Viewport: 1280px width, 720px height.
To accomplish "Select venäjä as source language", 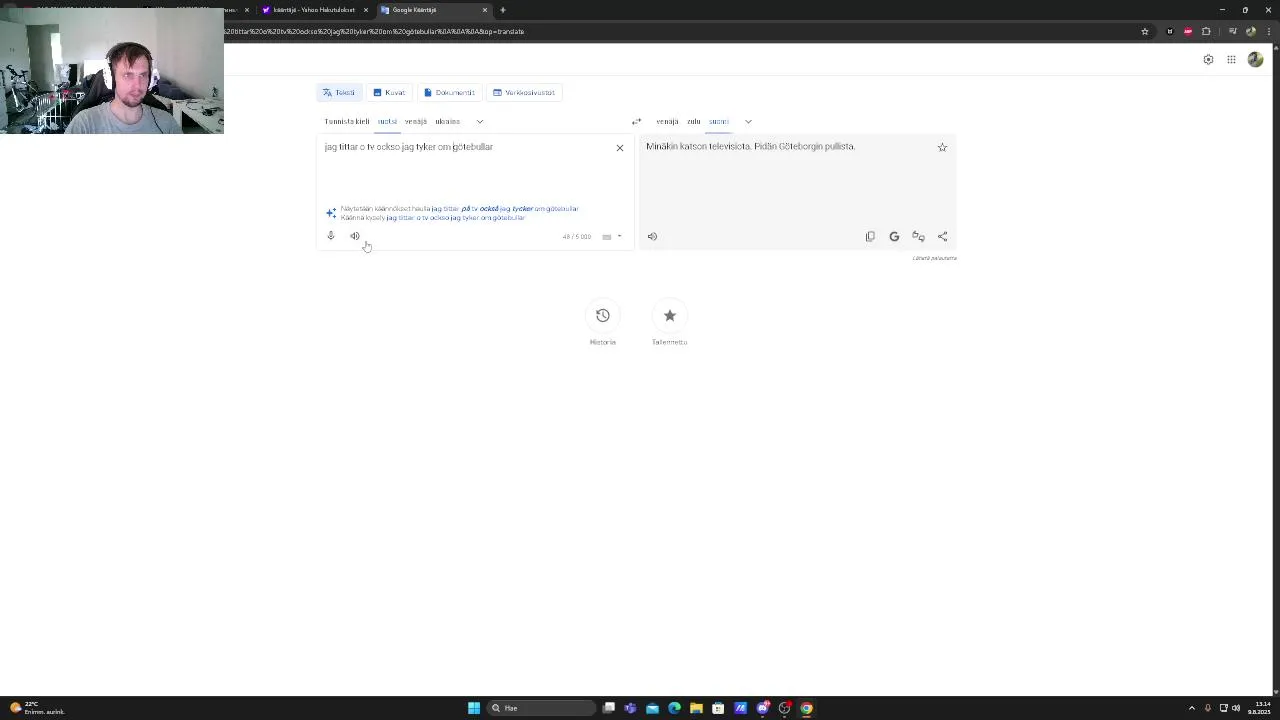I will [x=416, y=122].
